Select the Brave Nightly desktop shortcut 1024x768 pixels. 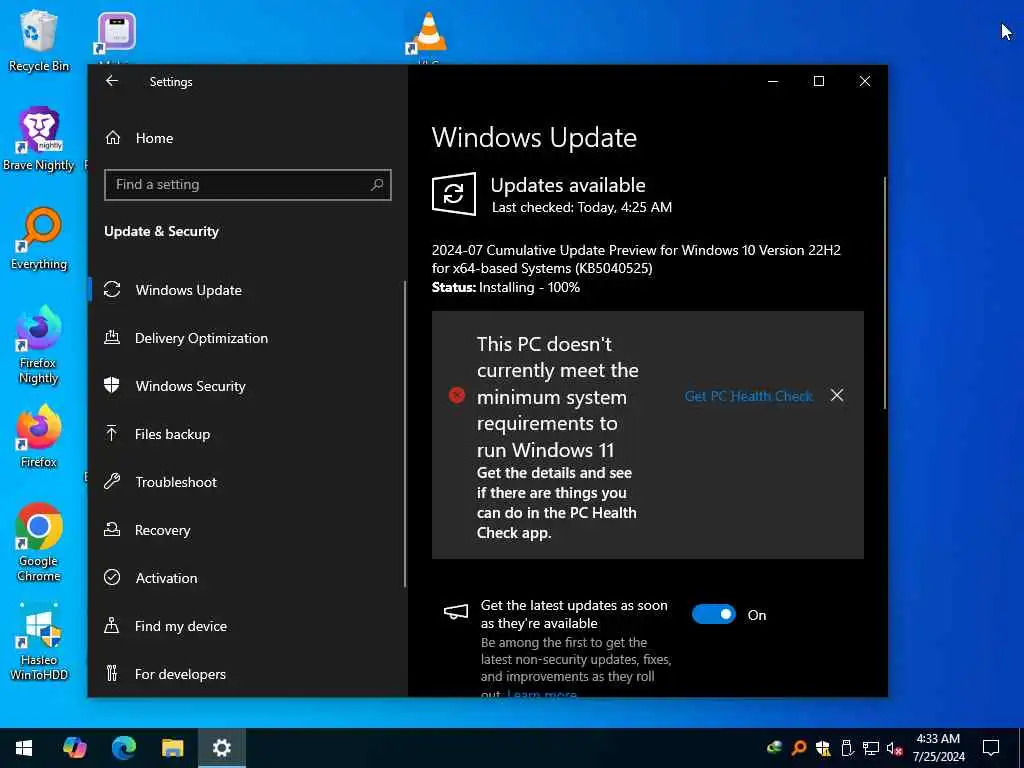[x=39, y=139]
